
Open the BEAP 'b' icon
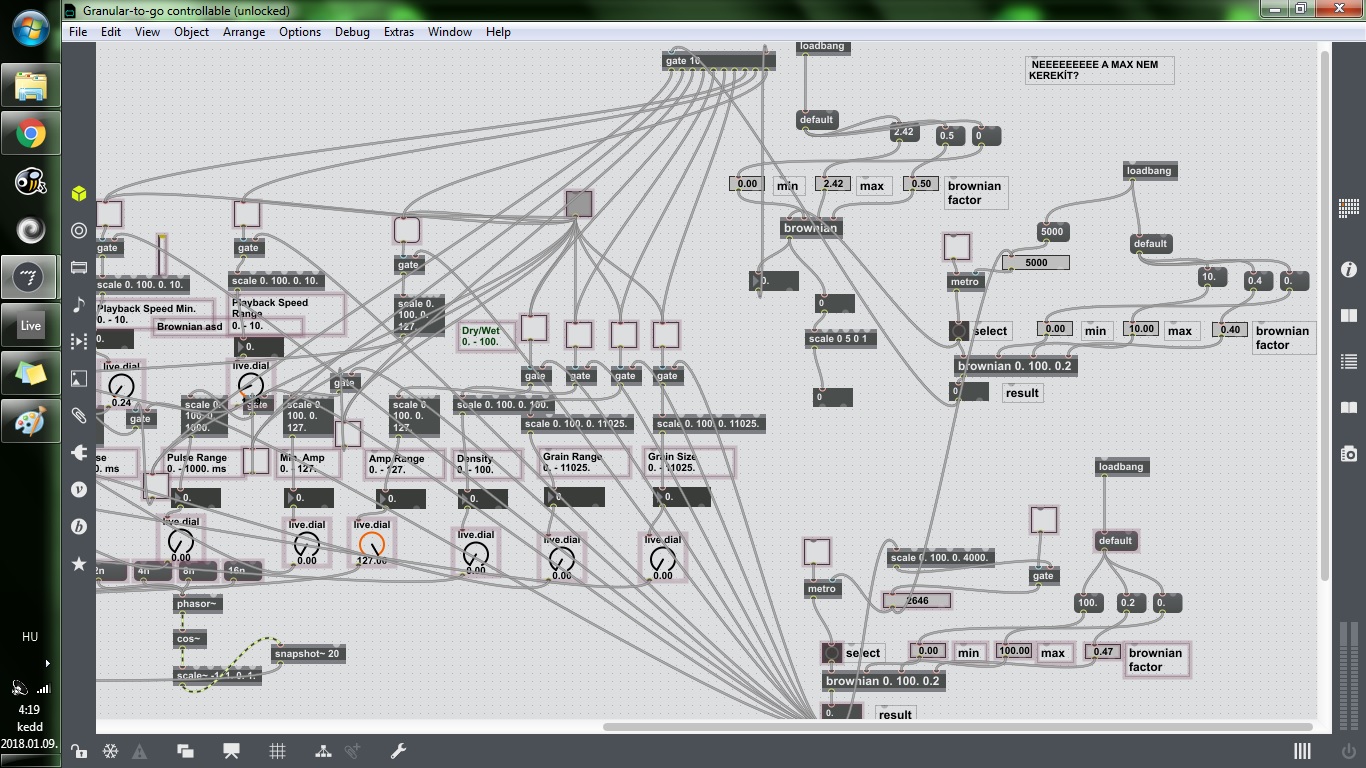79,526
